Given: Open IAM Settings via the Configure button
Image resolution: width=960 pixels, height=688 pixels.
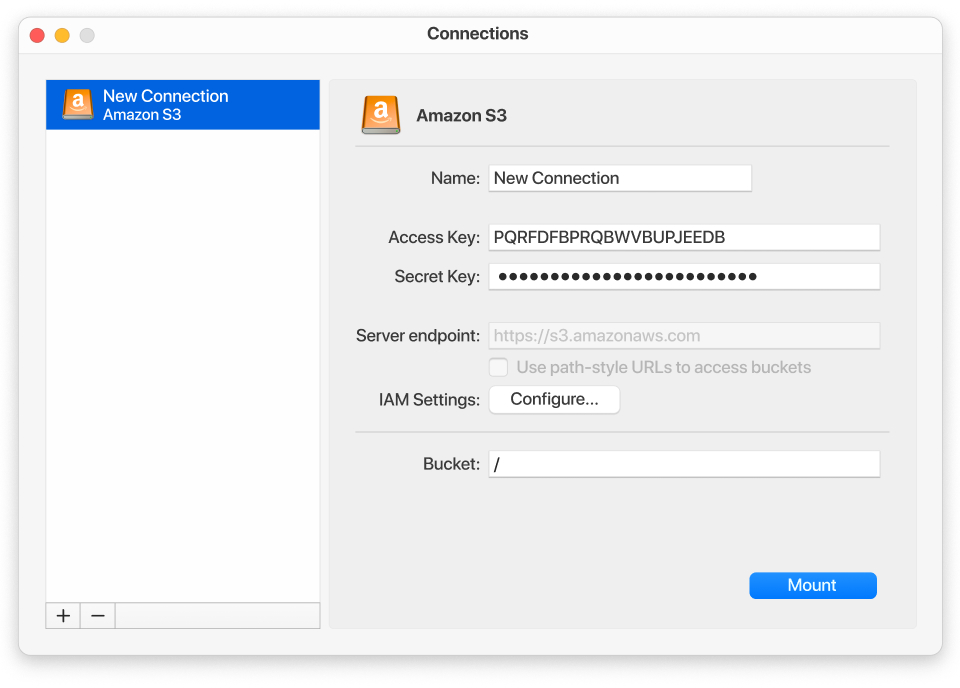Looking at the screenshot, I should click(554, 399).
